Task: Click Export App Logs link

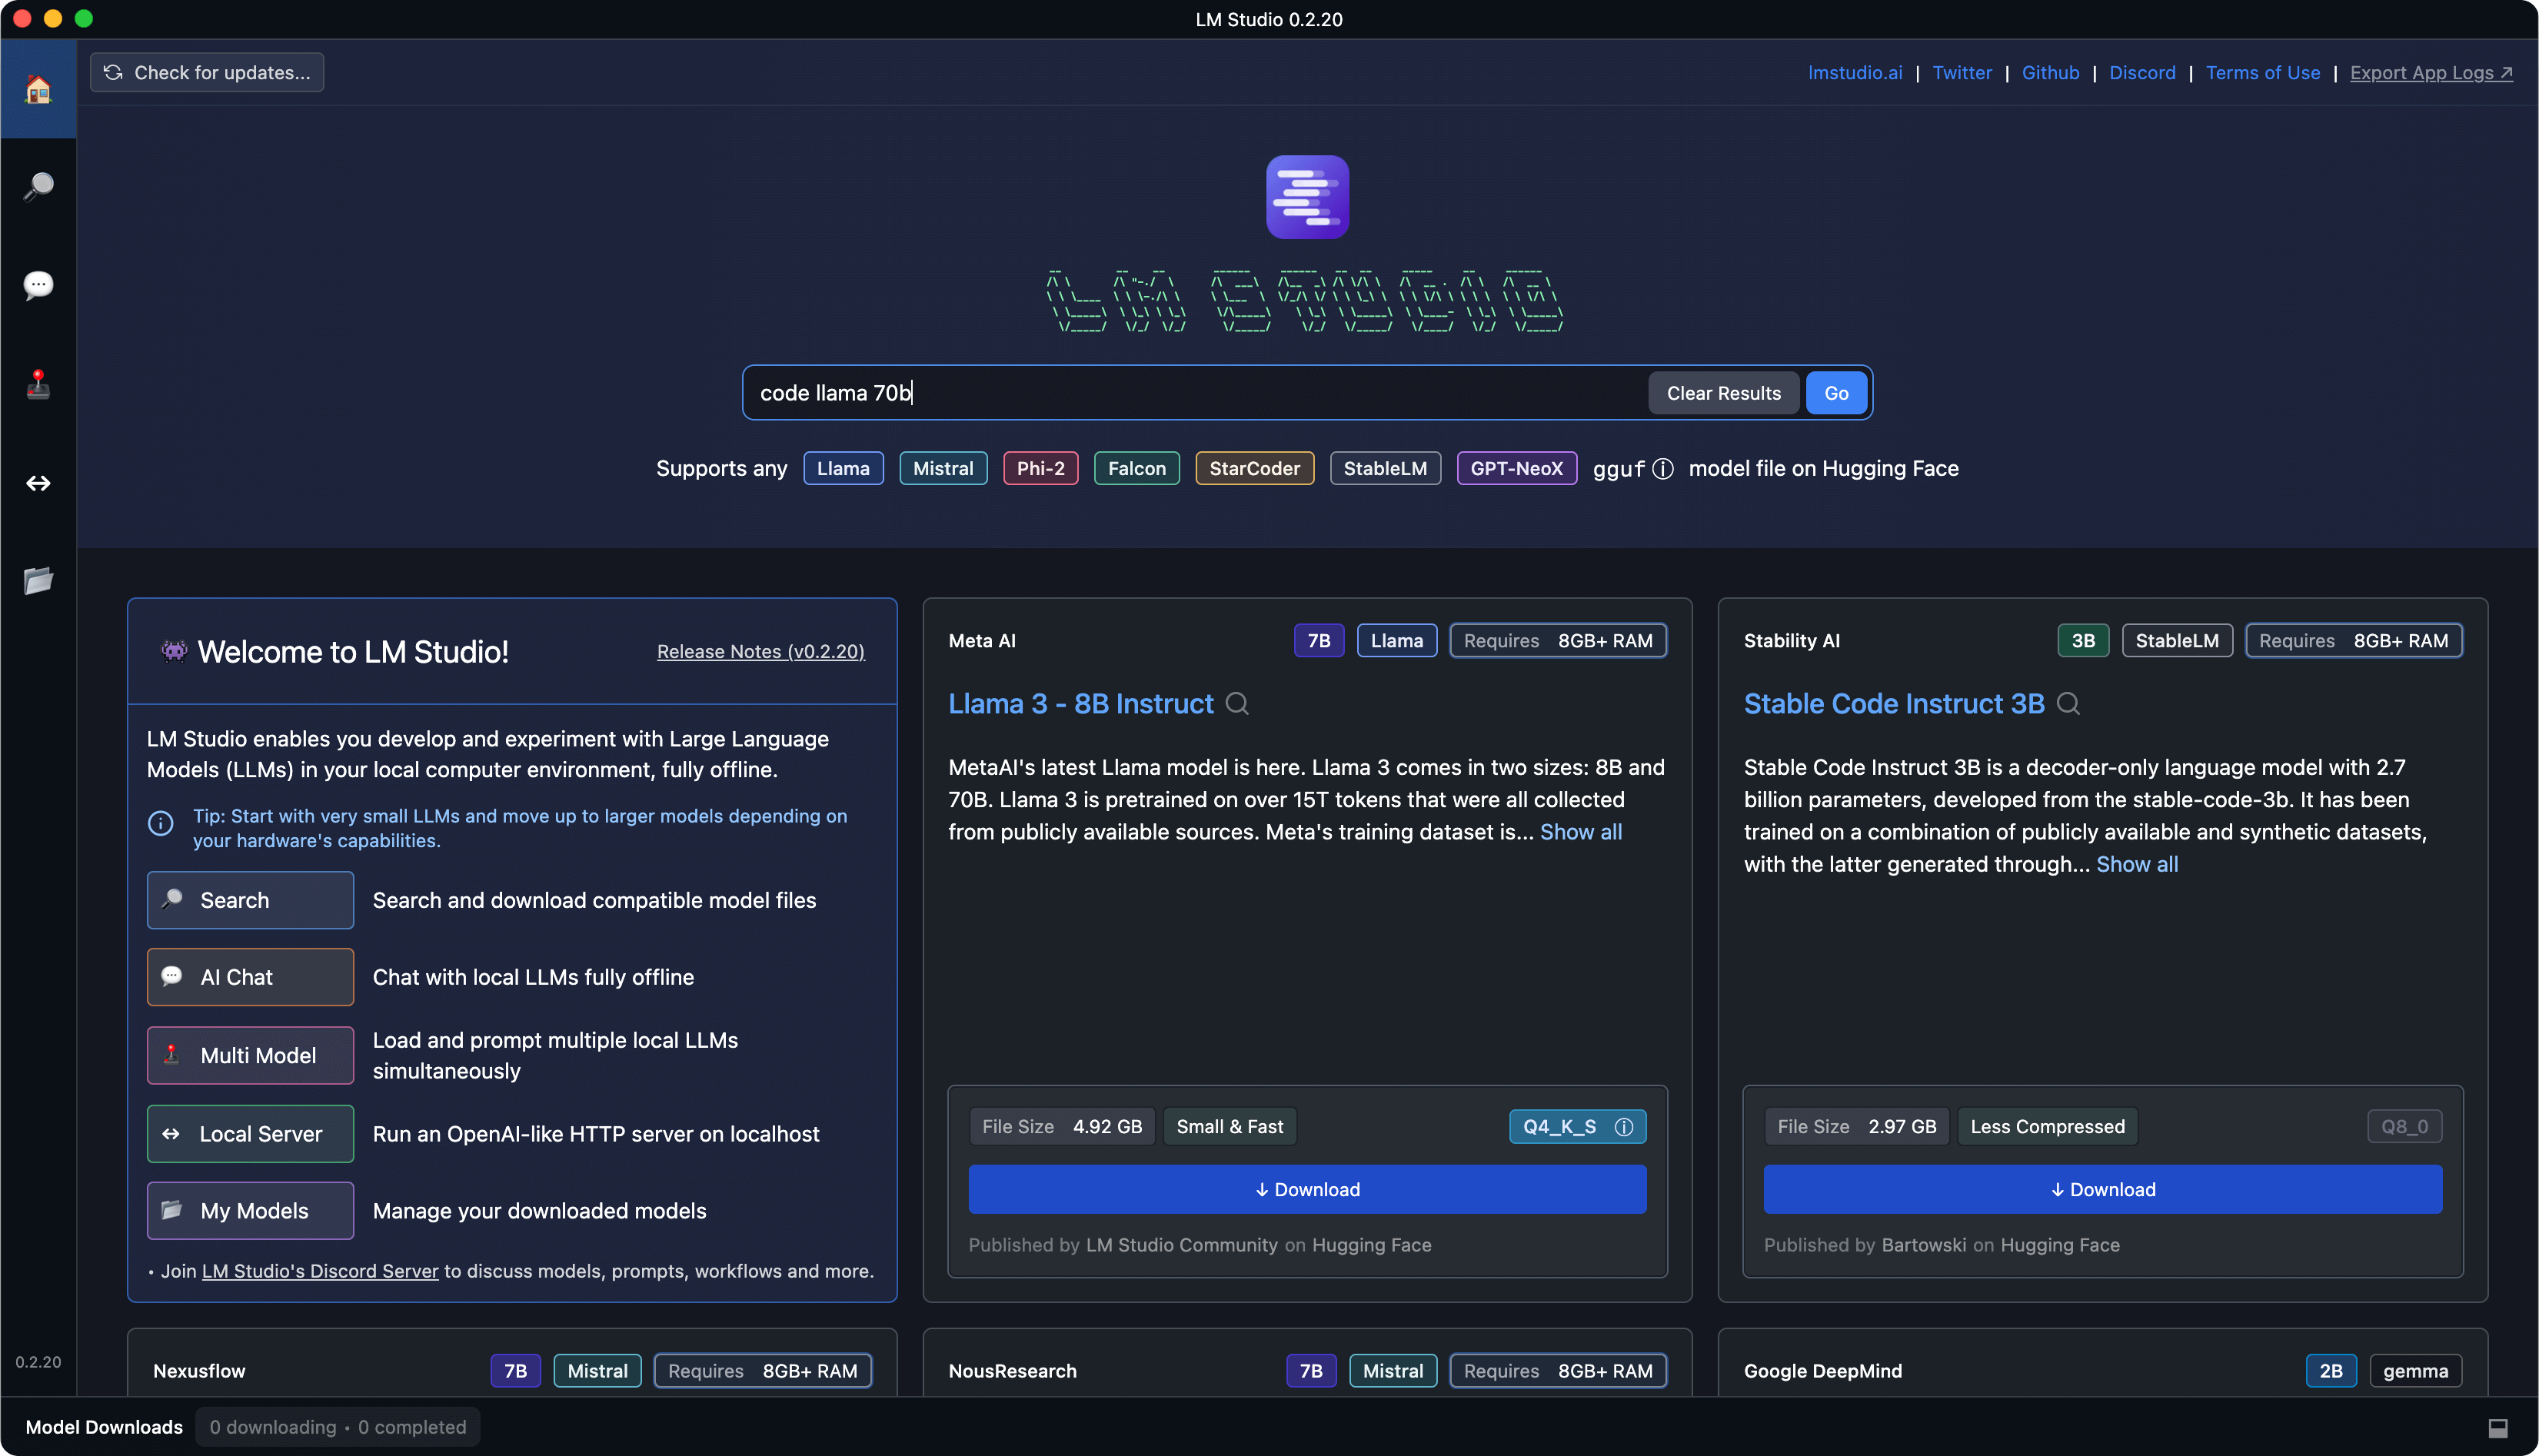Action: coord(2431,73)
